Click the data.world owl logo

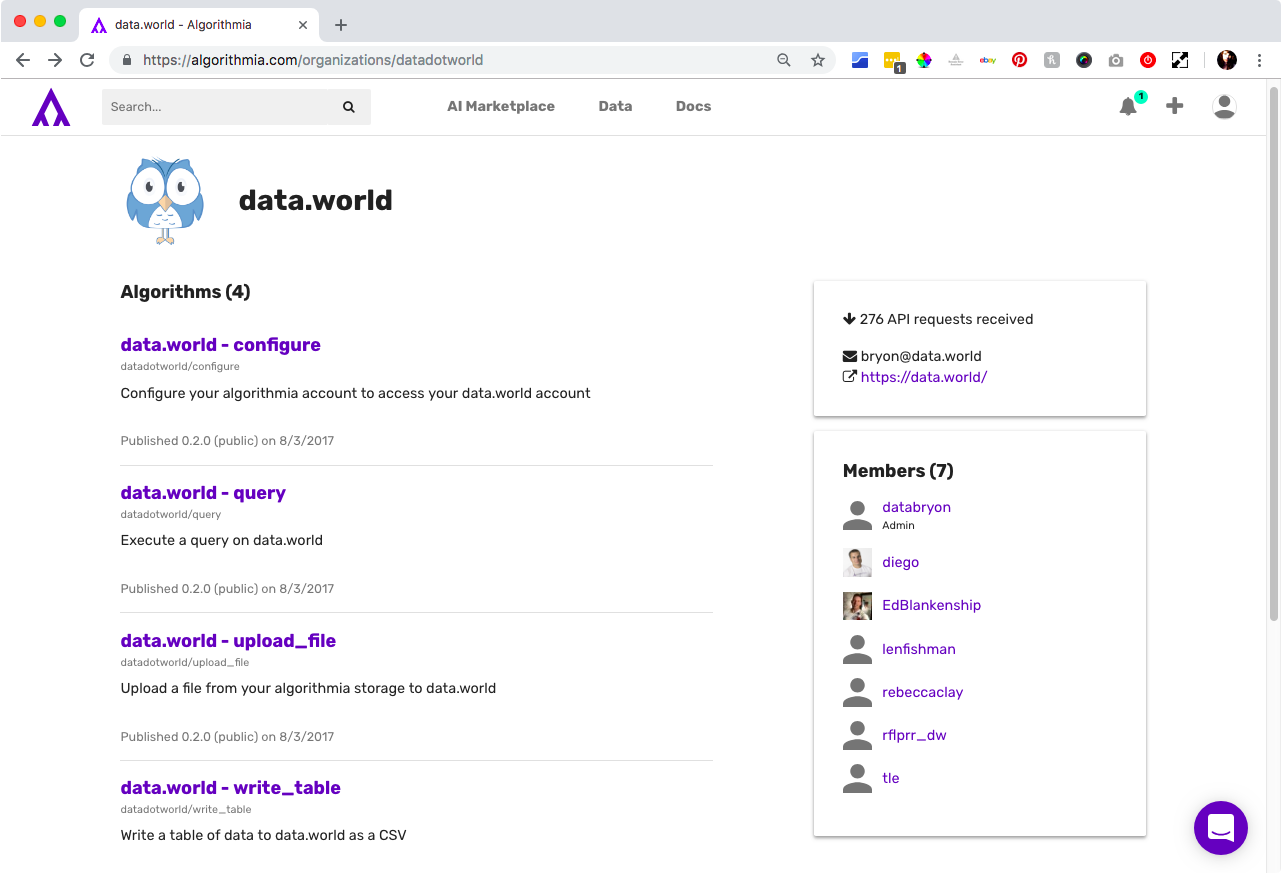click(x=165, y=201)
